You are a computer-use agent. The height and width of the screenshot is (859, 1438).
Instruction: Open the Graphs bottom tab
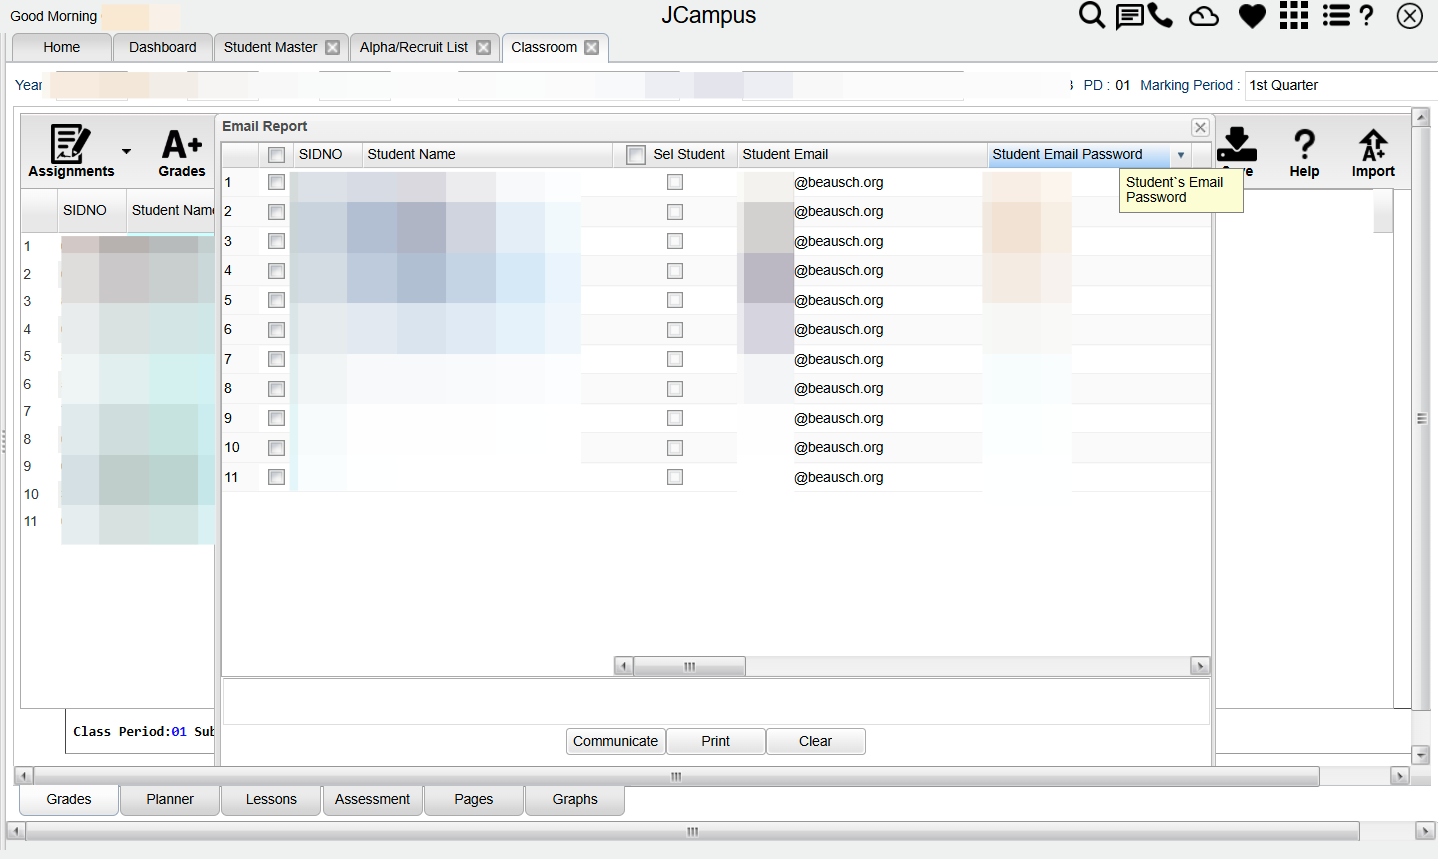click(575, 799)
